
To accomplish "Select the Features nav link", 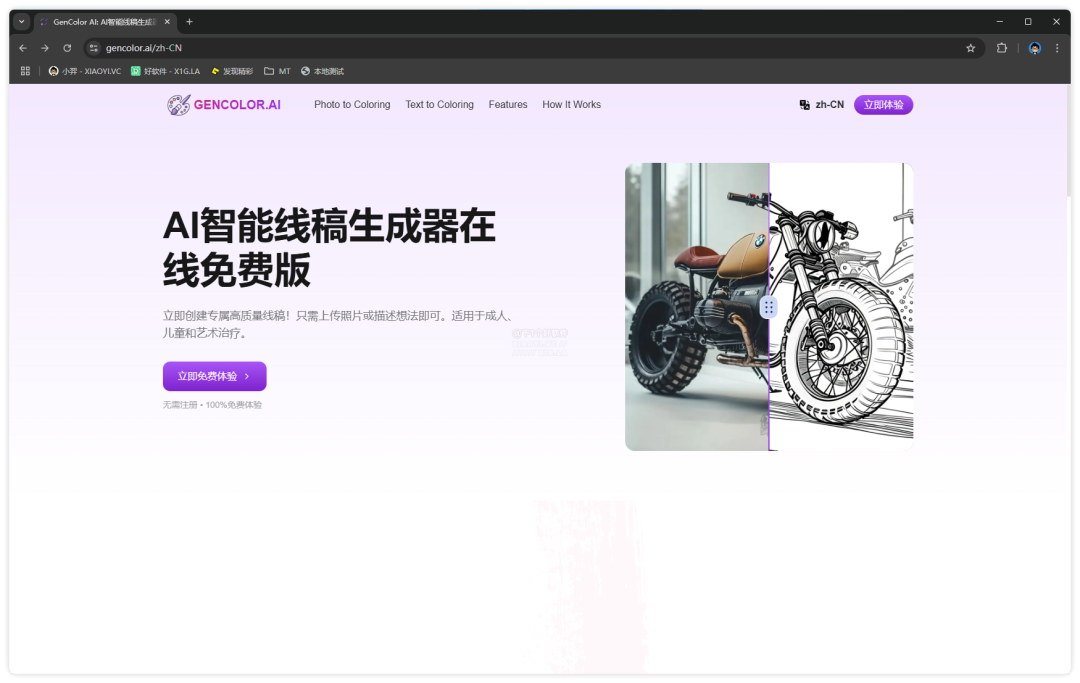I will click(x=508, y=105).
